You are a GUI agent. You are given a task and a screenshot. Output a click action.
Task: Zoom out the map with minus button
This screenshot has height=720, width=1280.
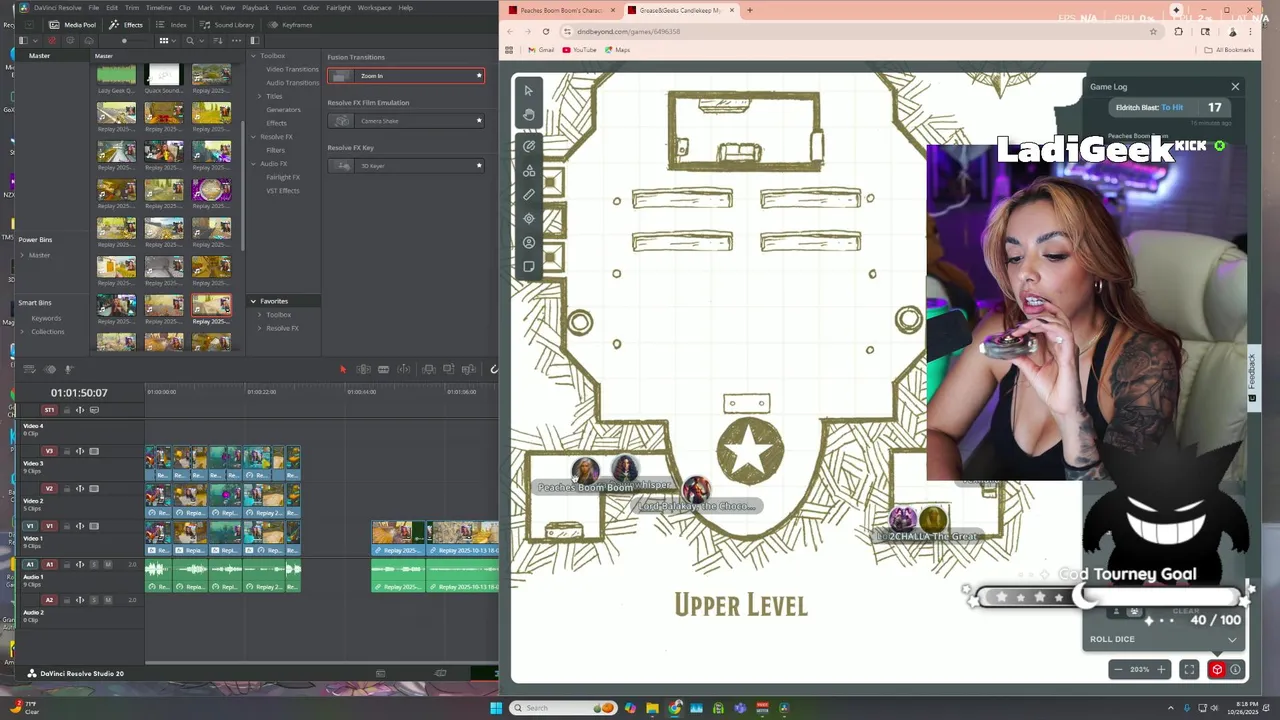tap(1118, 670)
